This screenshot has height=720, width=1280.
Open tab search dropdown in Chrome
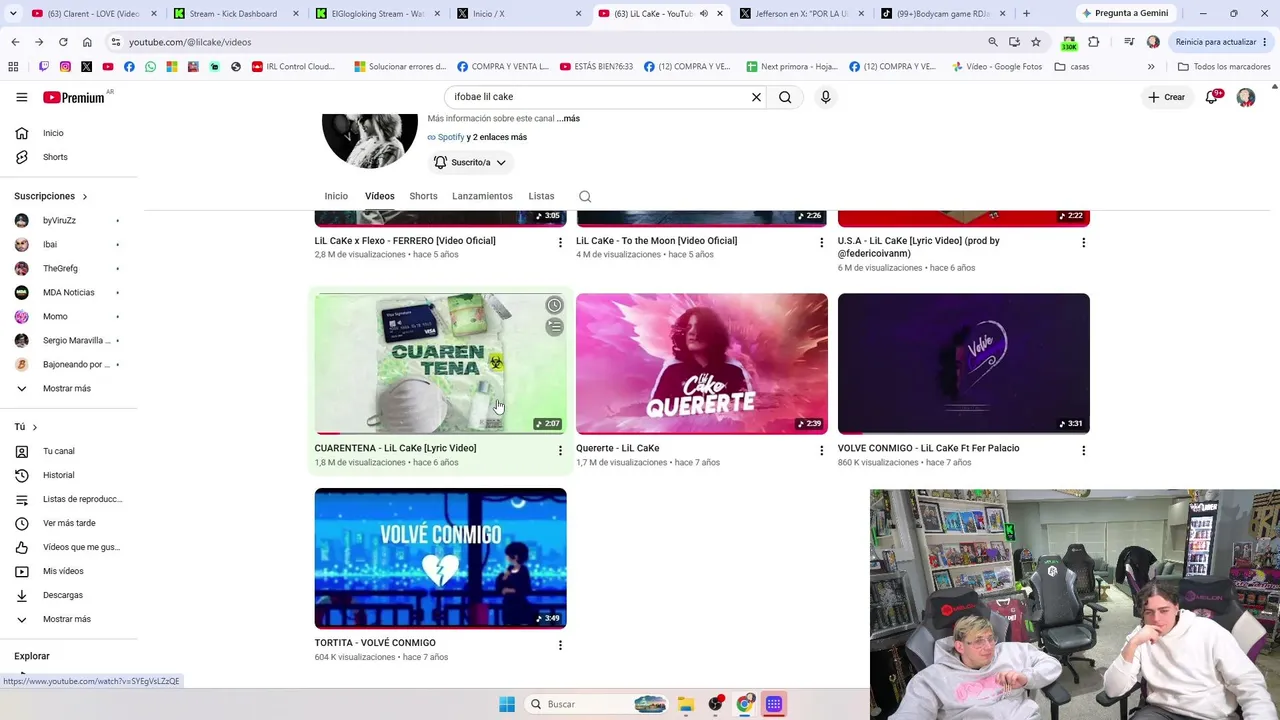pos(13,14)
